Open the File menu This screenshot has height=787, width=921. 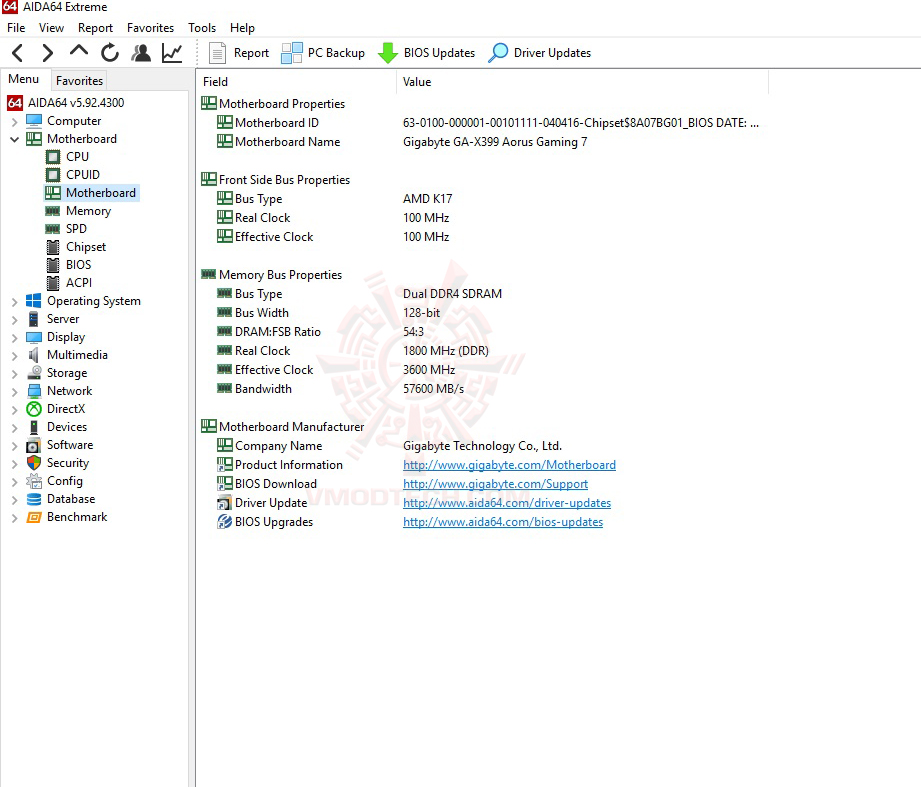pos(16,28)
